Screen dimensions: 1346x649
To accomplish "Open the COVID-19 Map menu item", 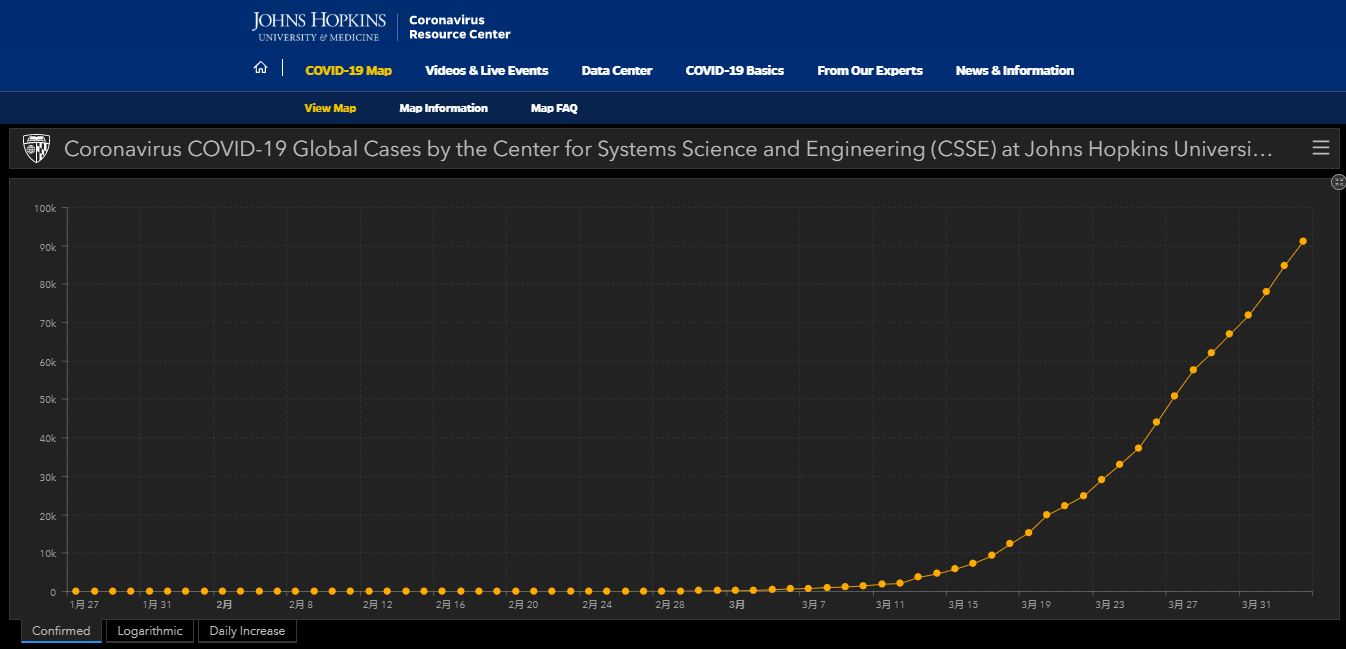I will [x=348, y=70].
